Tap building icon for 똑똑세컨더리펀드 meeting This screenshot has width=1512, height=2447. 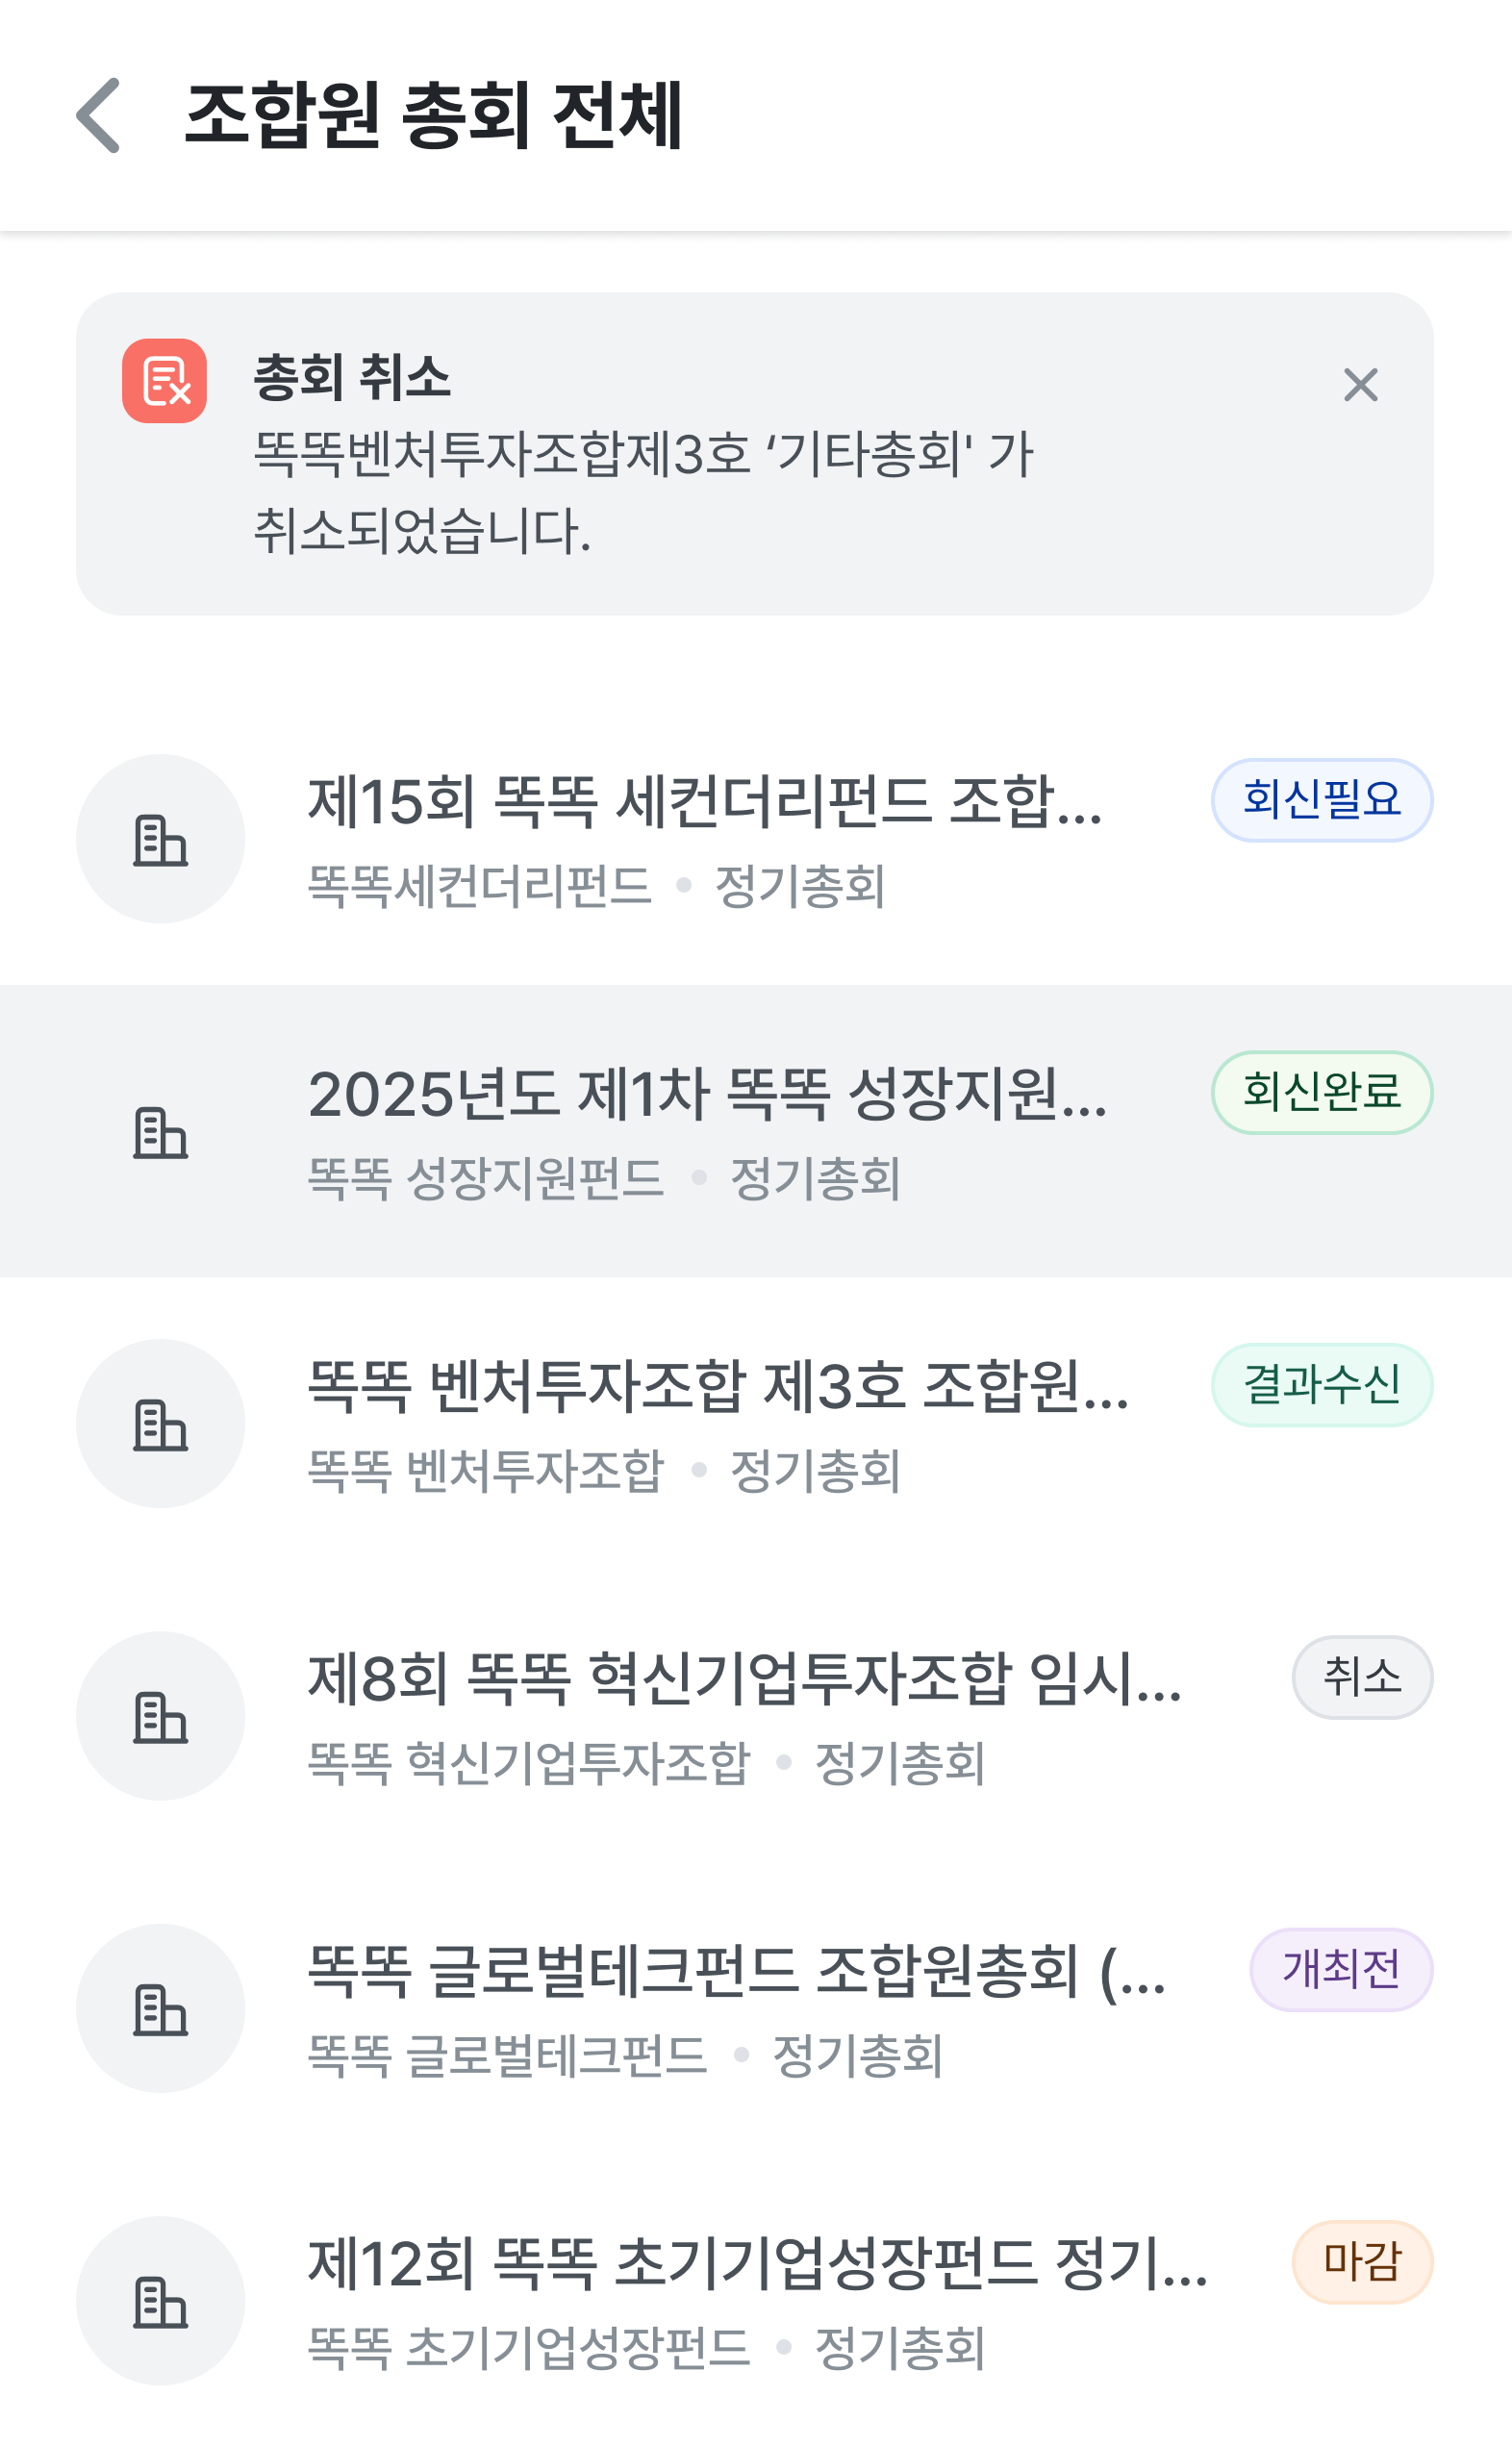tap(161, 839)
